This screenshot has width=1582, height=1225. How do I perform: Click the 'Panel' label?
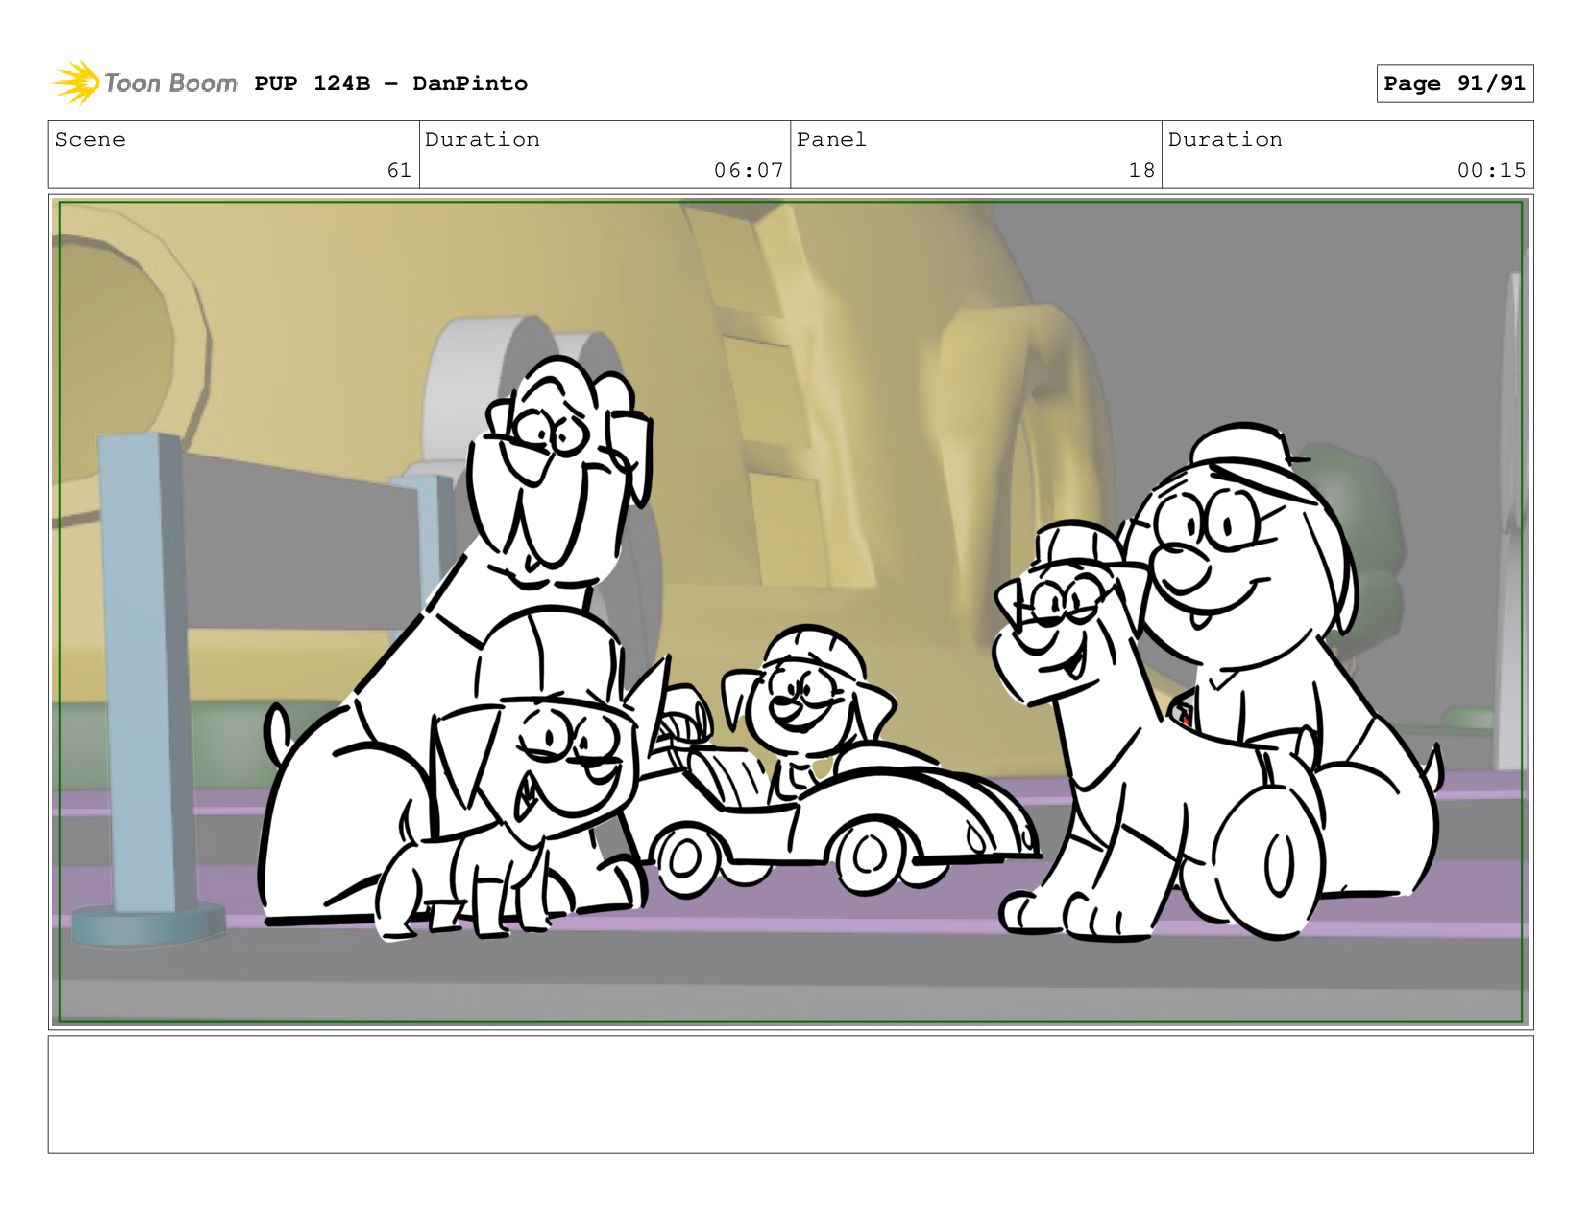click(832, 139)
